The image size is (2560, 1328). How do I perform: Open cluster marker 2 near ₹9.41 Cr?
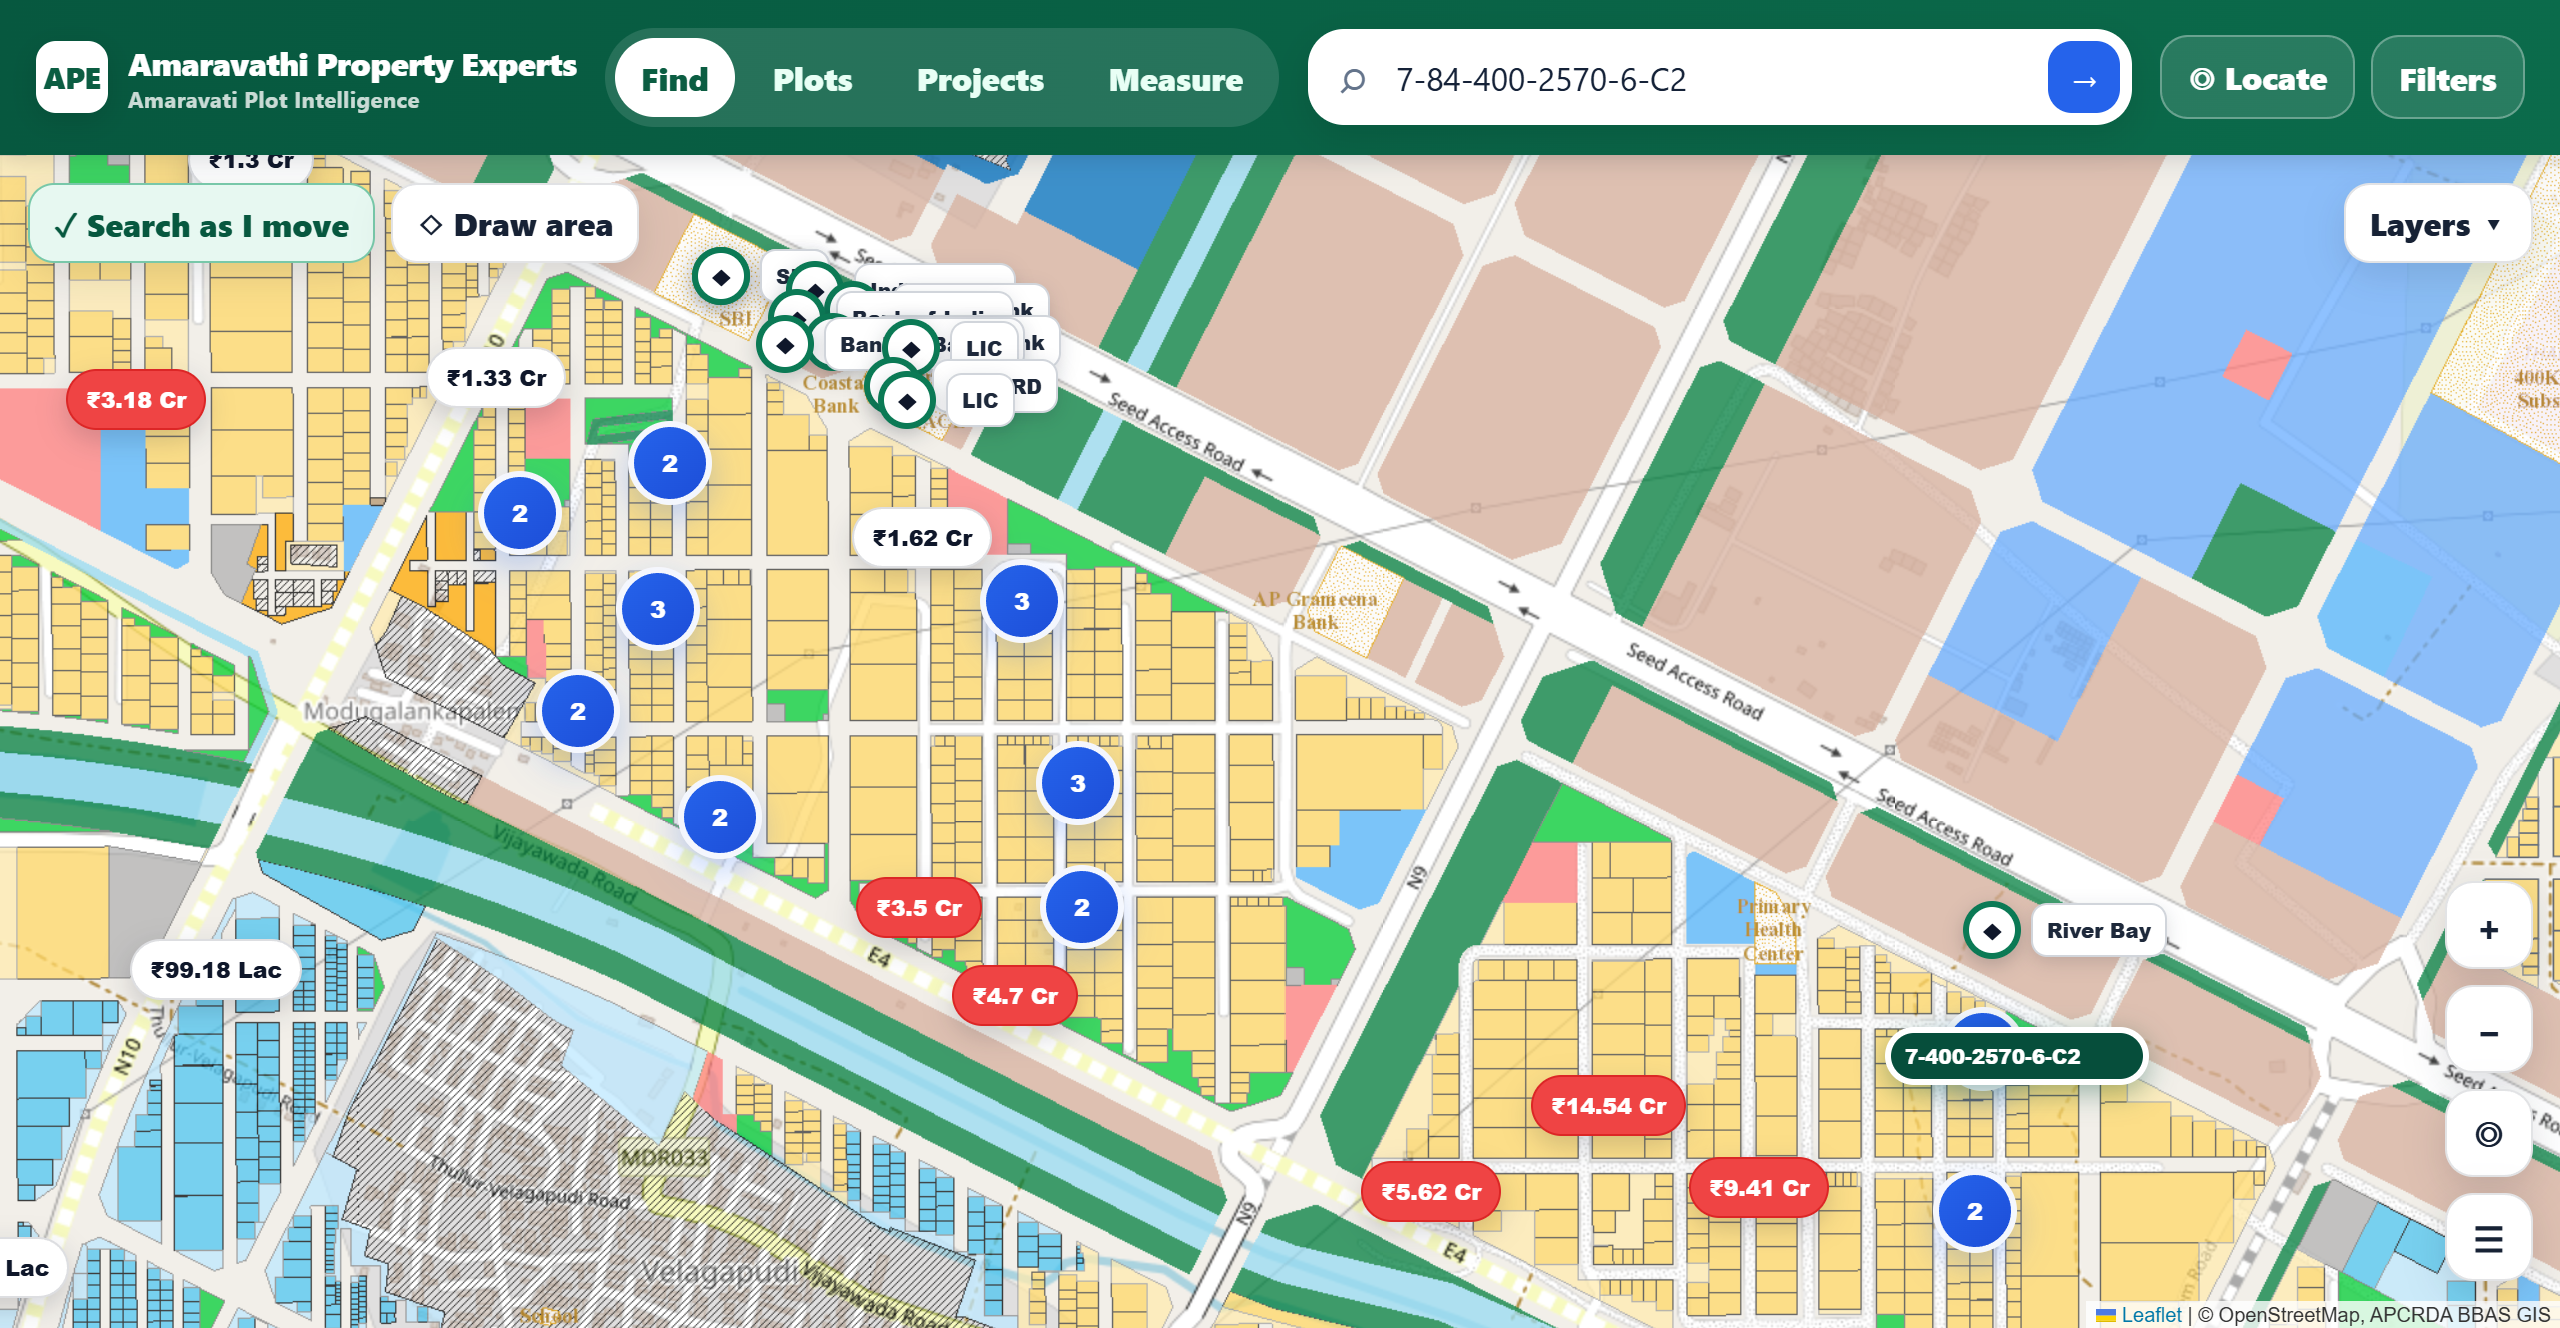[1975, 1212]
